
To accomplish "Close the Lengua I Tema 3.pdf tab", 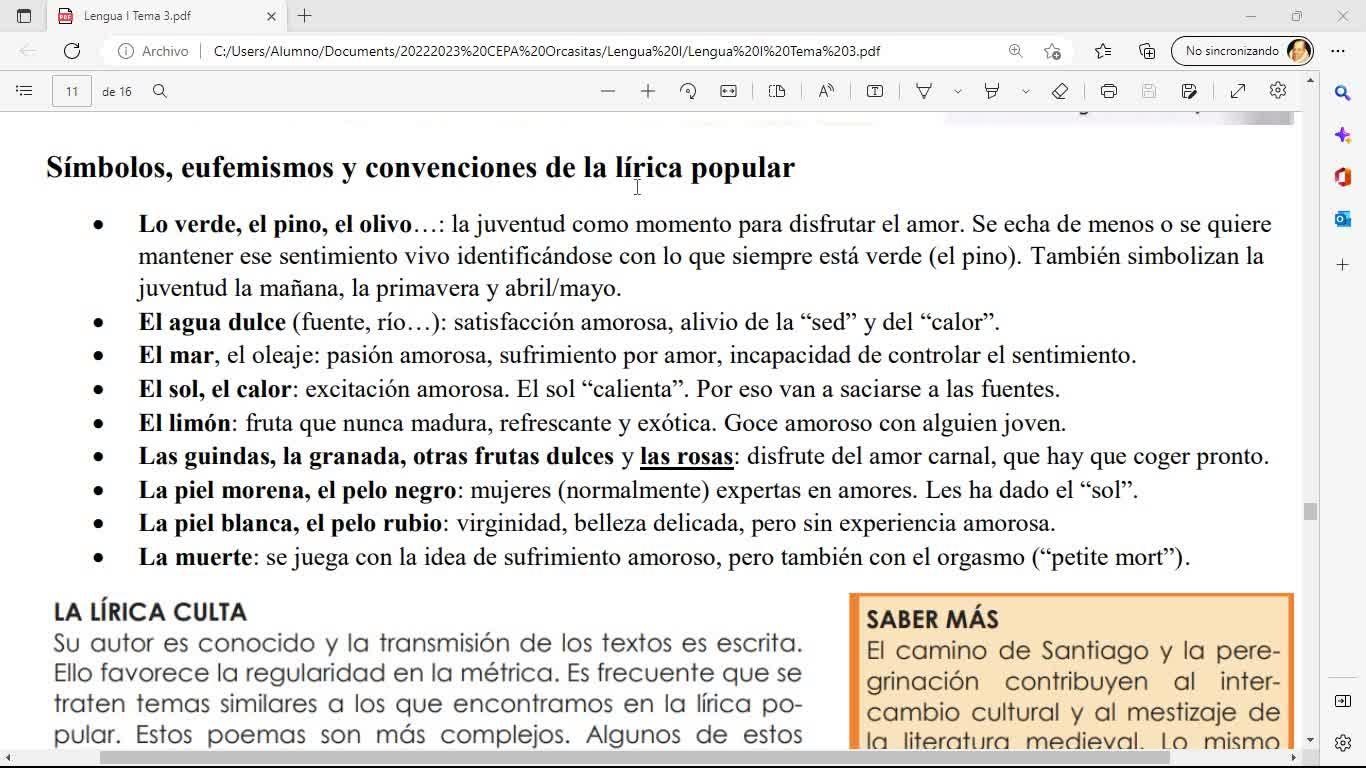I will (x=271, y=16).
